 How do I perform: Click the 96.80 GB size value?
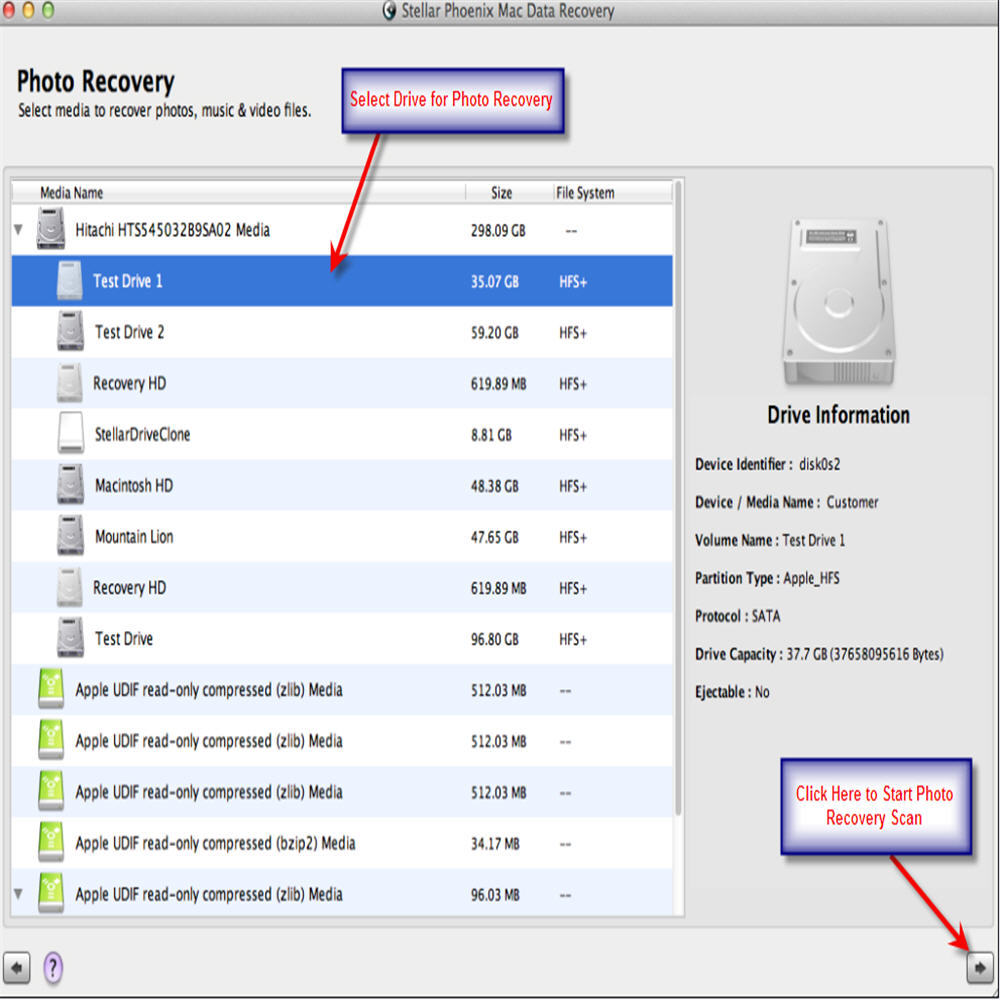coord(494,639)
